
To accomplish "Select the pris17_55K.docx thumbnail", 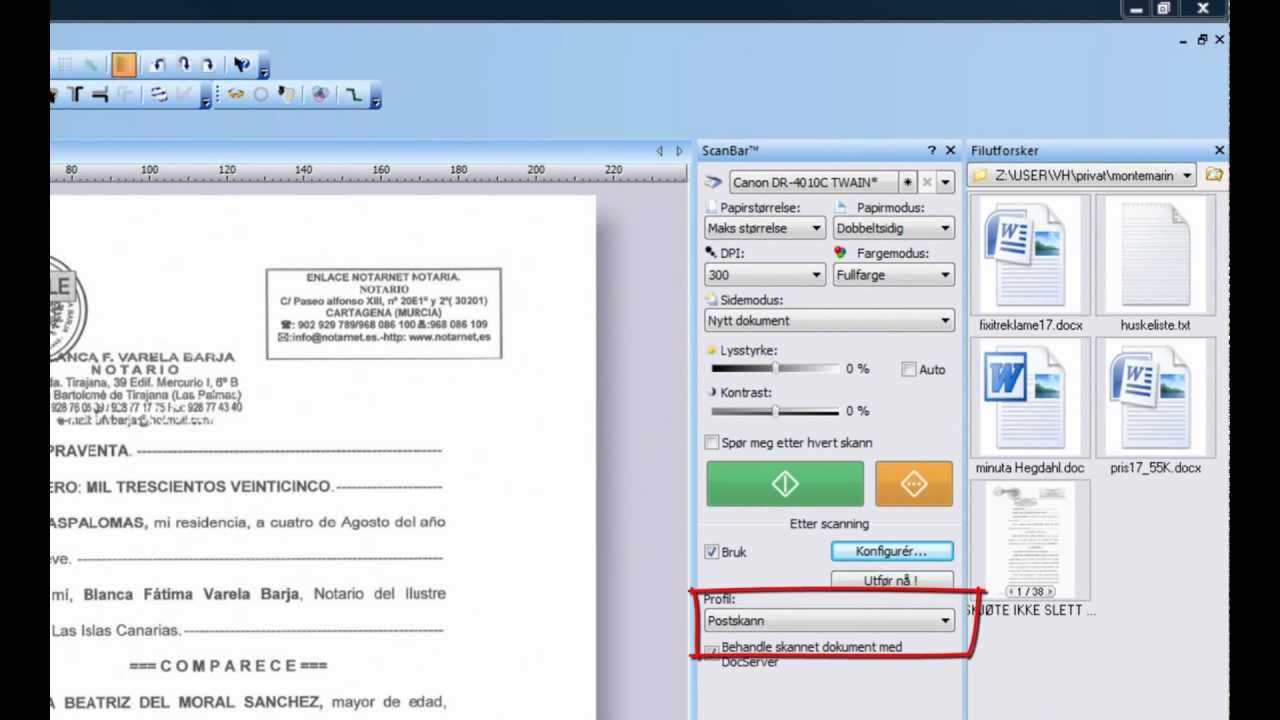I will click(x=1155, y=398).
